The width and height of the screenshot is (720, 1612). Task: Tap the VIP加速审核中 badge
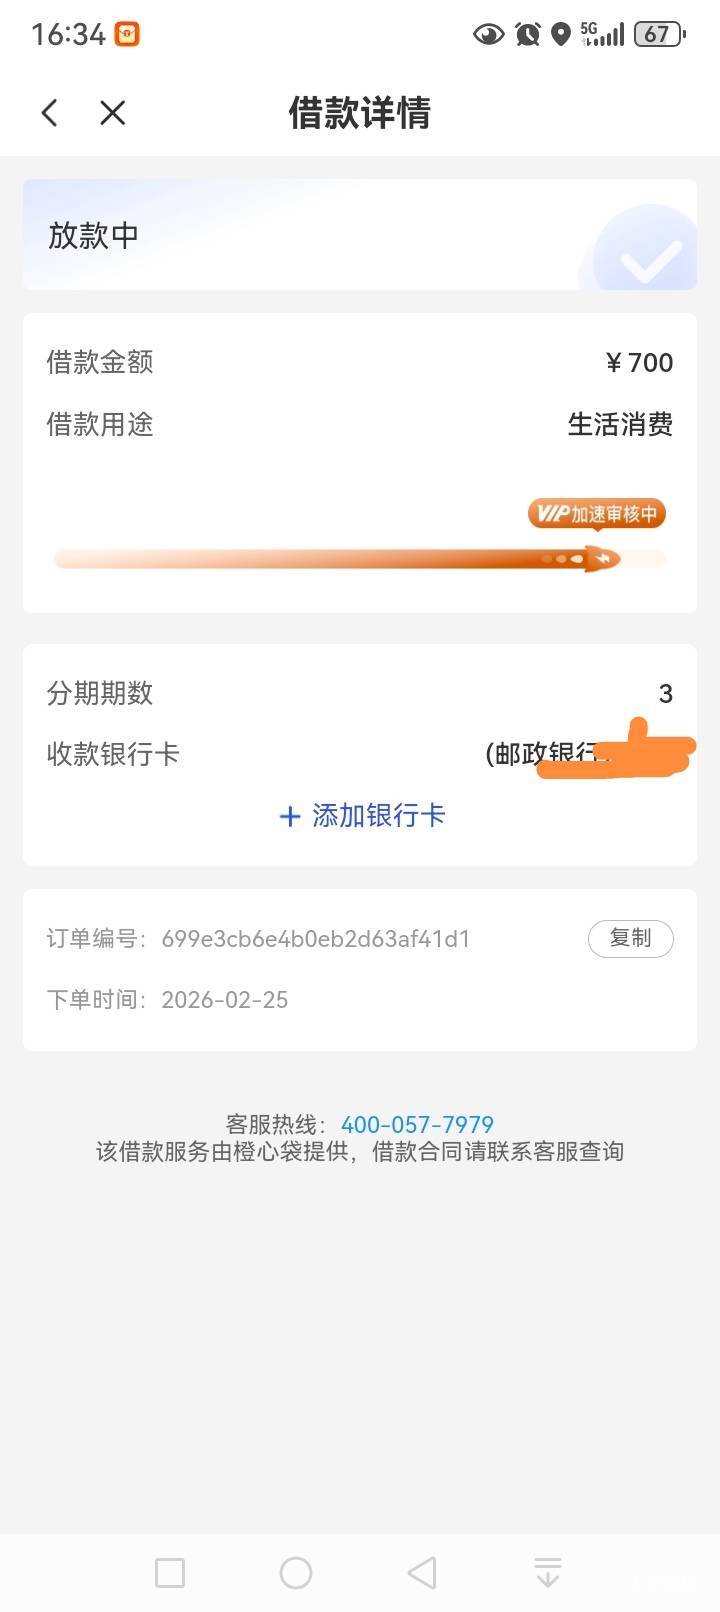597,514
